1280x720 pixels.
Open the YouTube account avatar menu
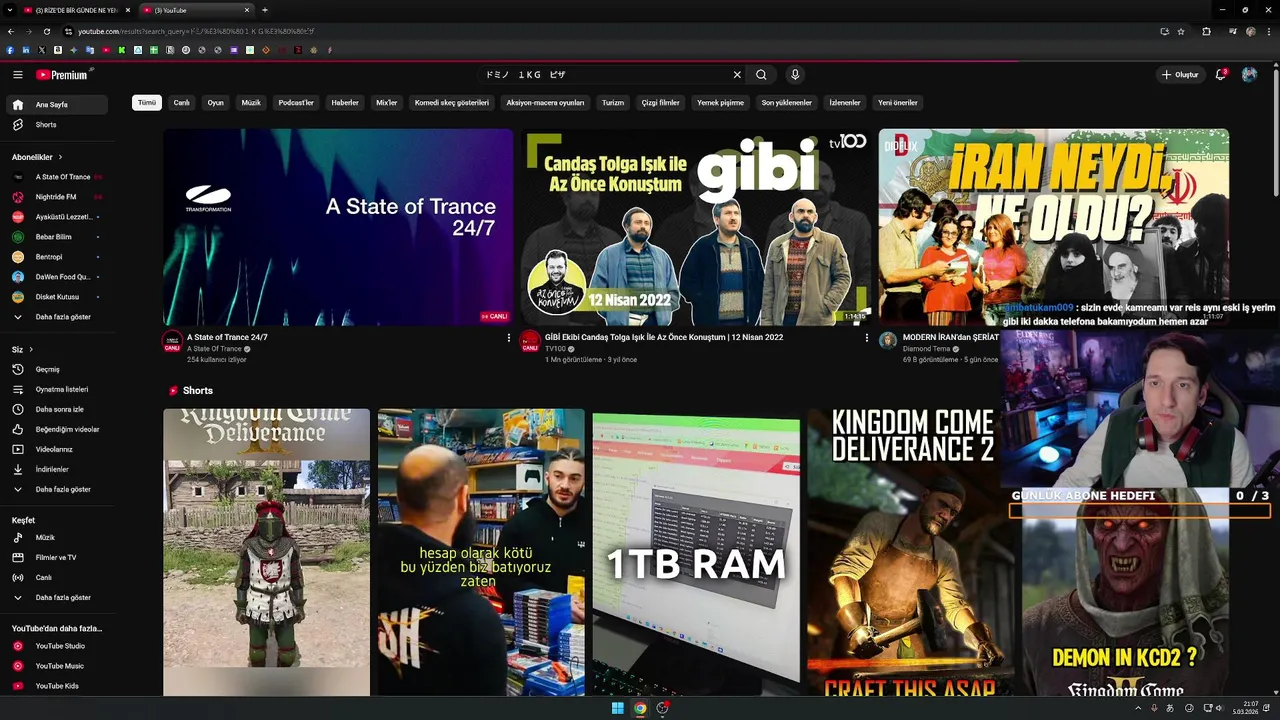click(x=1249, y=75)
